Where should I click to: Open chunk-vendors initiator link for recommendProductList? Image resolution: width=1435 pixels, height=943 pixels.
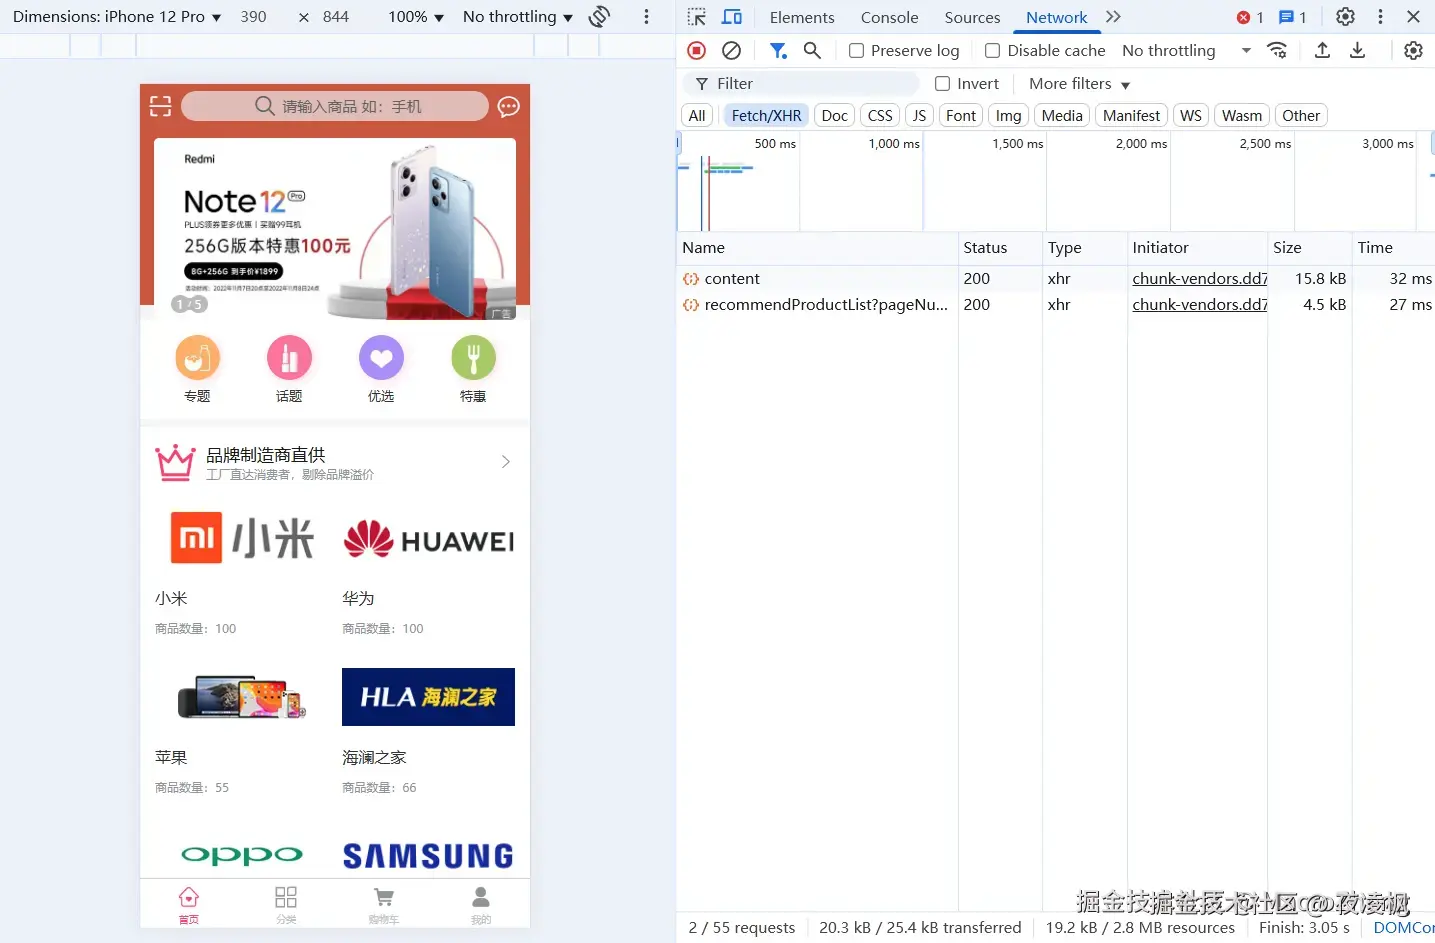tap(1199, 305)
